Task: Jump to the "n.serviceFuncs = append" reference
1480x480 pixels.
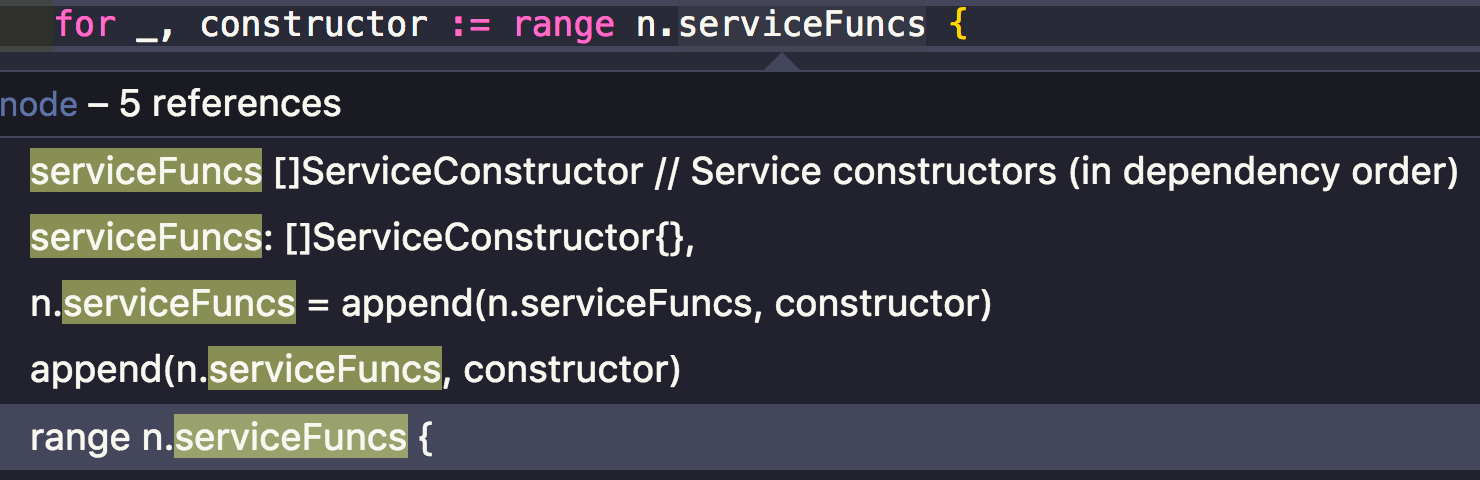Action: tap(510, 304)
